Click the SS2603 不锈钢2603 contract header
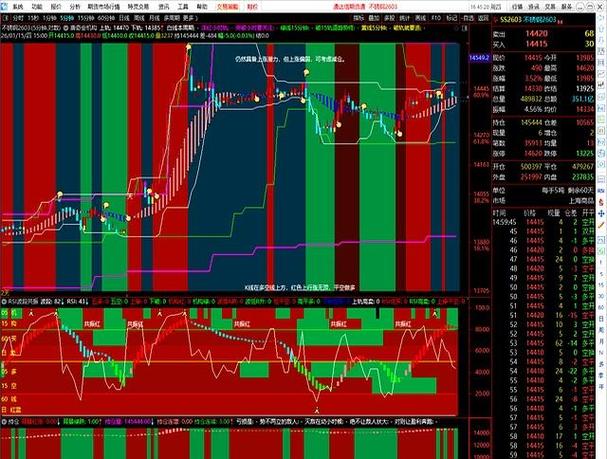This screenshot has width=607, height=459. point(528,19)
